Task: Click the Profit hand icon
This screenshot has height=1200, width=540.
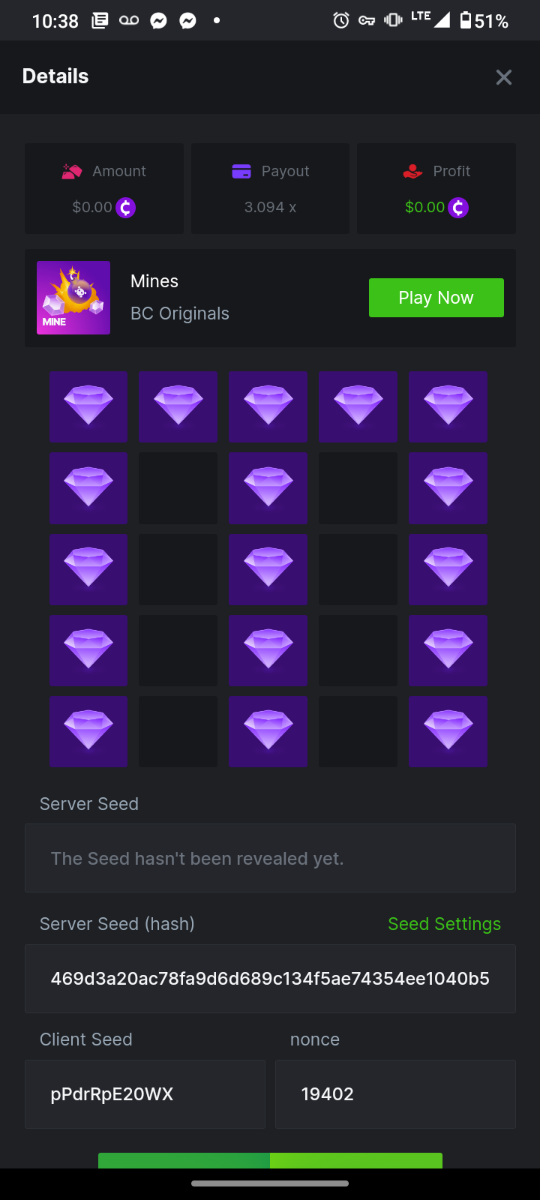Action: 413,171
